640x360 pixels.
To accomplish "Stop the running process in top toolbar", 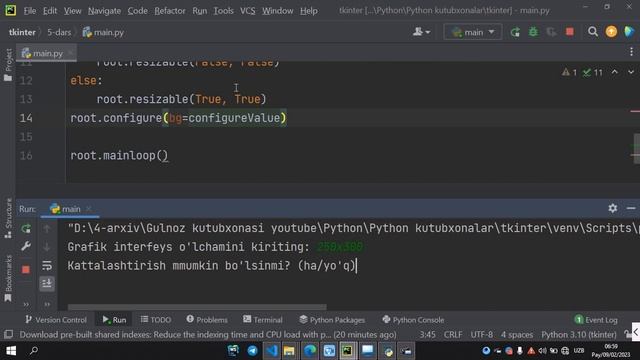I will coord(570,32).
